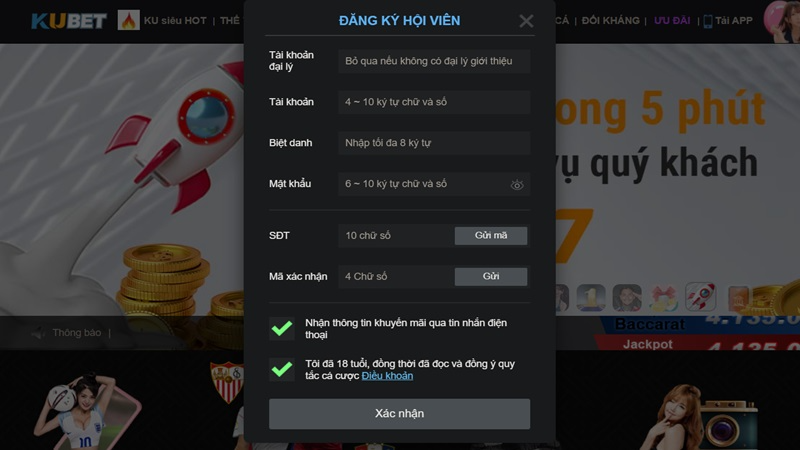
Task: Close the Đăng ký hội viên dialog
Action: click(x=526, y=21)
